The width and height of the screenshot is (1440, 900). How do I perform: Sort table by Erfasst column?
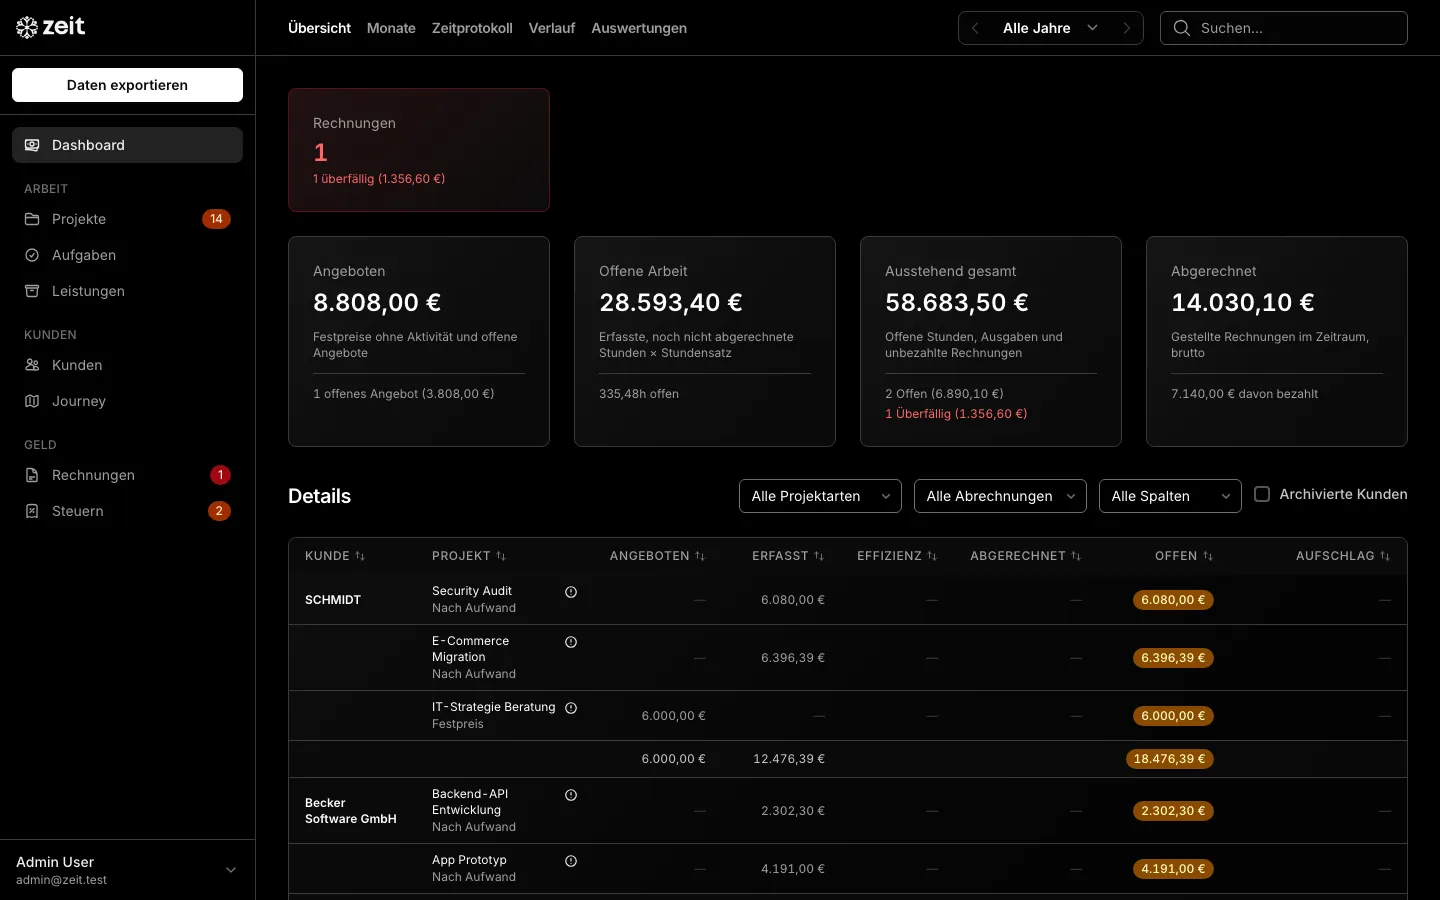pyautogui.click(x=788, y=556)
